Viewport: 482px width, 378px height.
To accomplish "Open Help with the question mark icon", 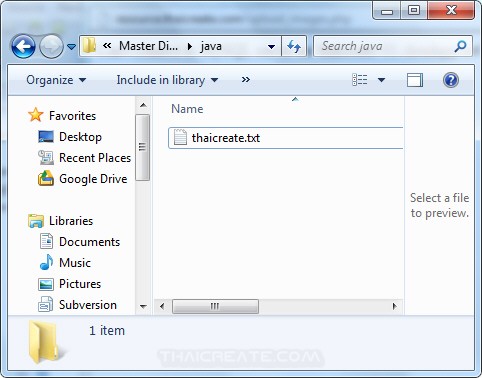I will [x=451, y=80].
